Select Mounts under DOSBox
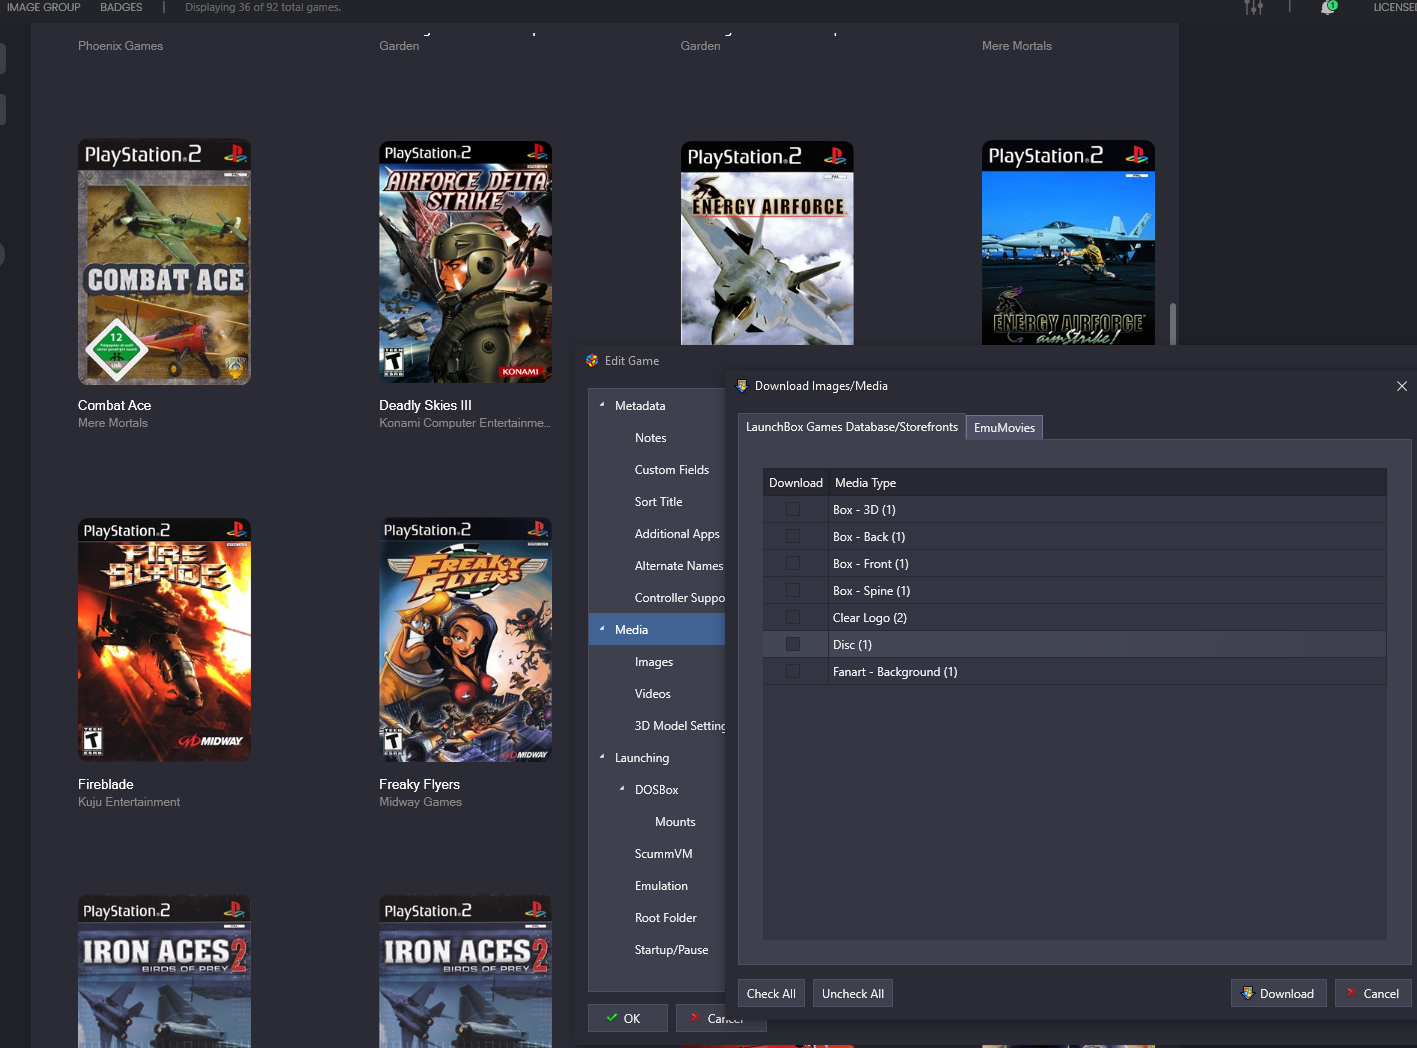Image resolution: width=1417 pixels, height=1048 pixels. (675, 822)
